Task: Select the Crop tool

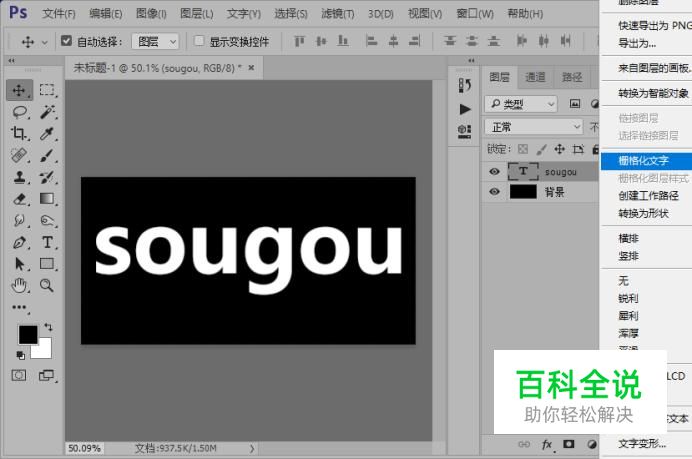Action: click(19, 133)
